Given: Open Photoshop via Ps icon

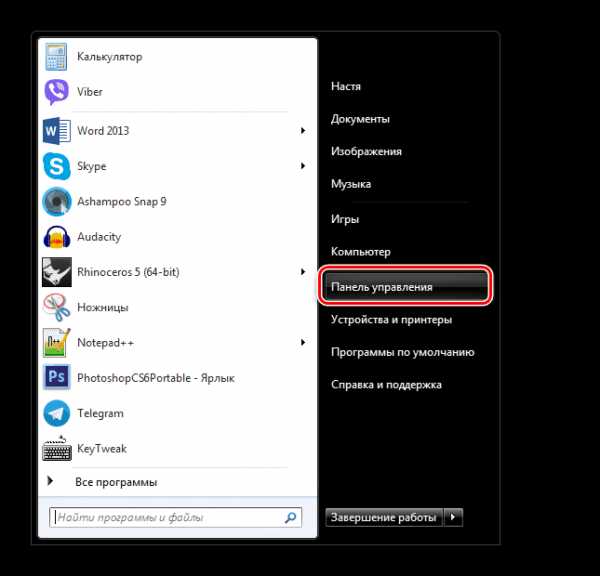Looking at the screenshot, I should [57, 377].
